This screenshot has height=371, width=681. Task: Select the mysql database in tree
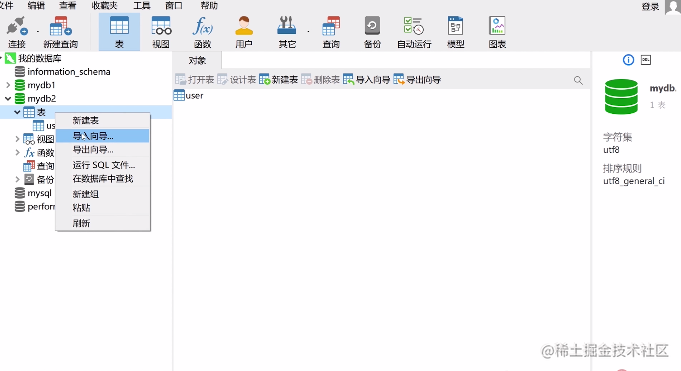pos(39,193)
